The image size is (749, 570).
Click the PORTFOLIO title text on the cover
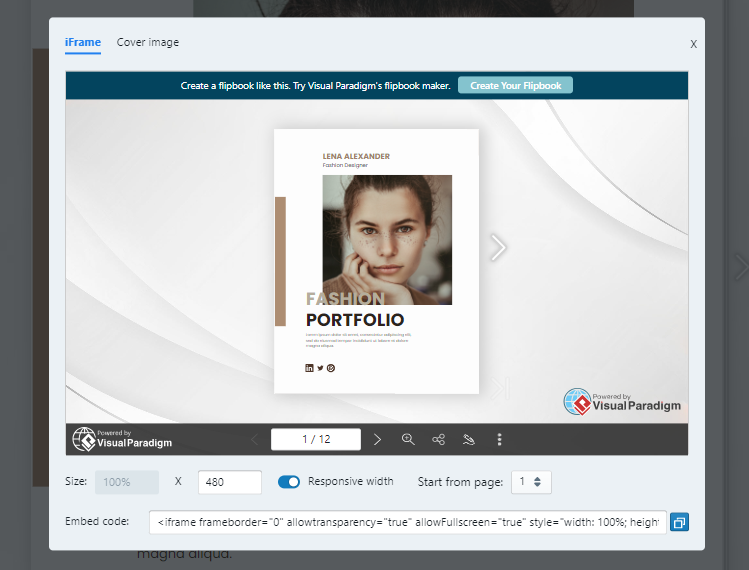click(355, 320)
